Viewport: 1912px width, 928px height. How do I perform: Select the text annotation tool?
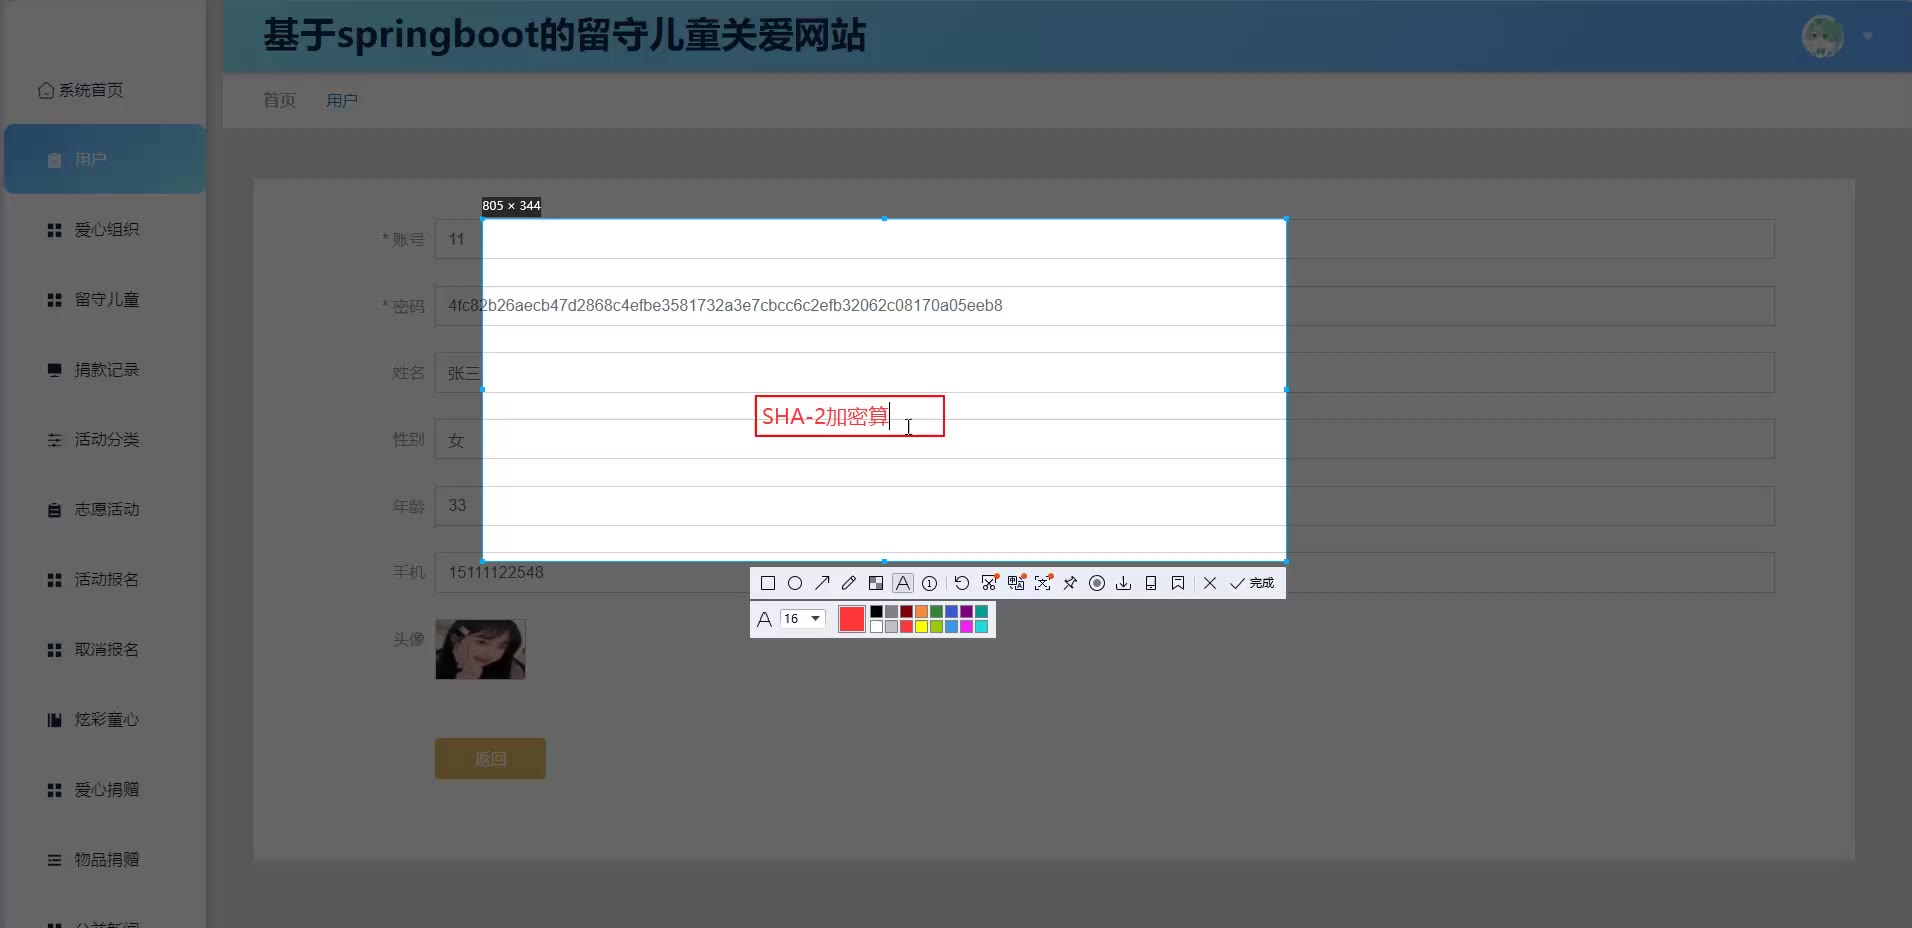(903, 583)
